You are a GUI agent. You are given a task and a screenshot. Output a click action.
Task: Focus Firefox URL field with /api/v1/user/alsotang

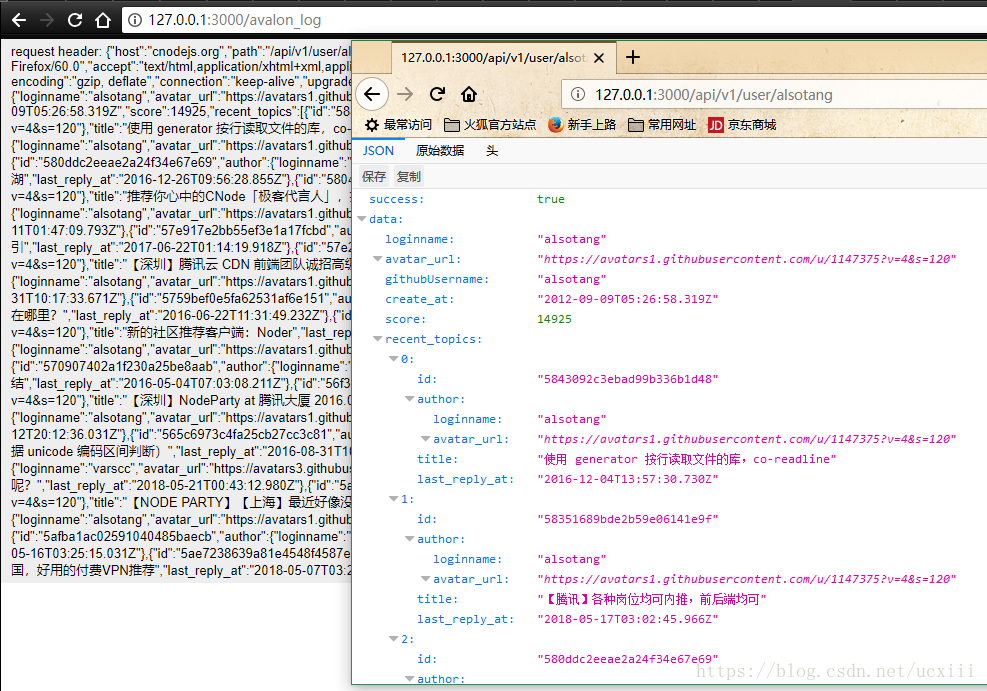[774, 94]
